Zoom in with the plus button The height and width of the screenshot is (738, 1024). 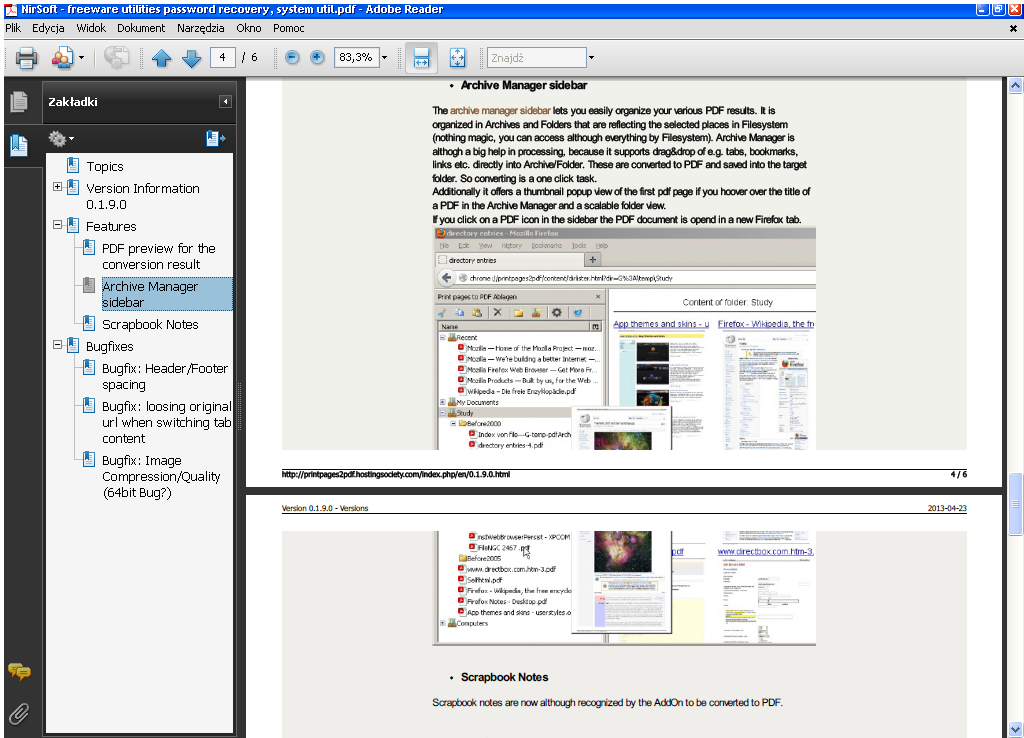(317, 57)
